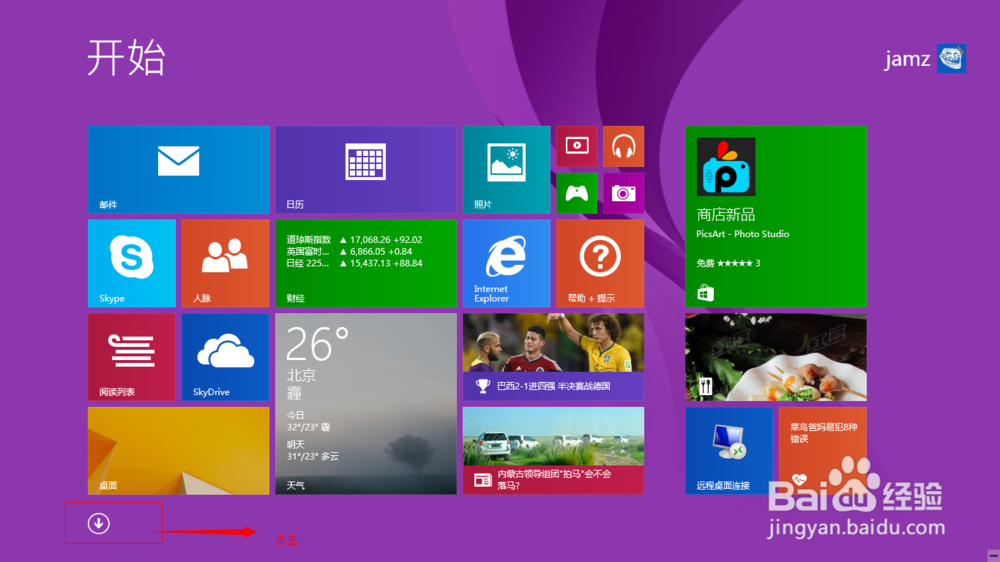The image size is (1000, 562).
Task: Open the Food & Drink tile
Action: point(776,357)
